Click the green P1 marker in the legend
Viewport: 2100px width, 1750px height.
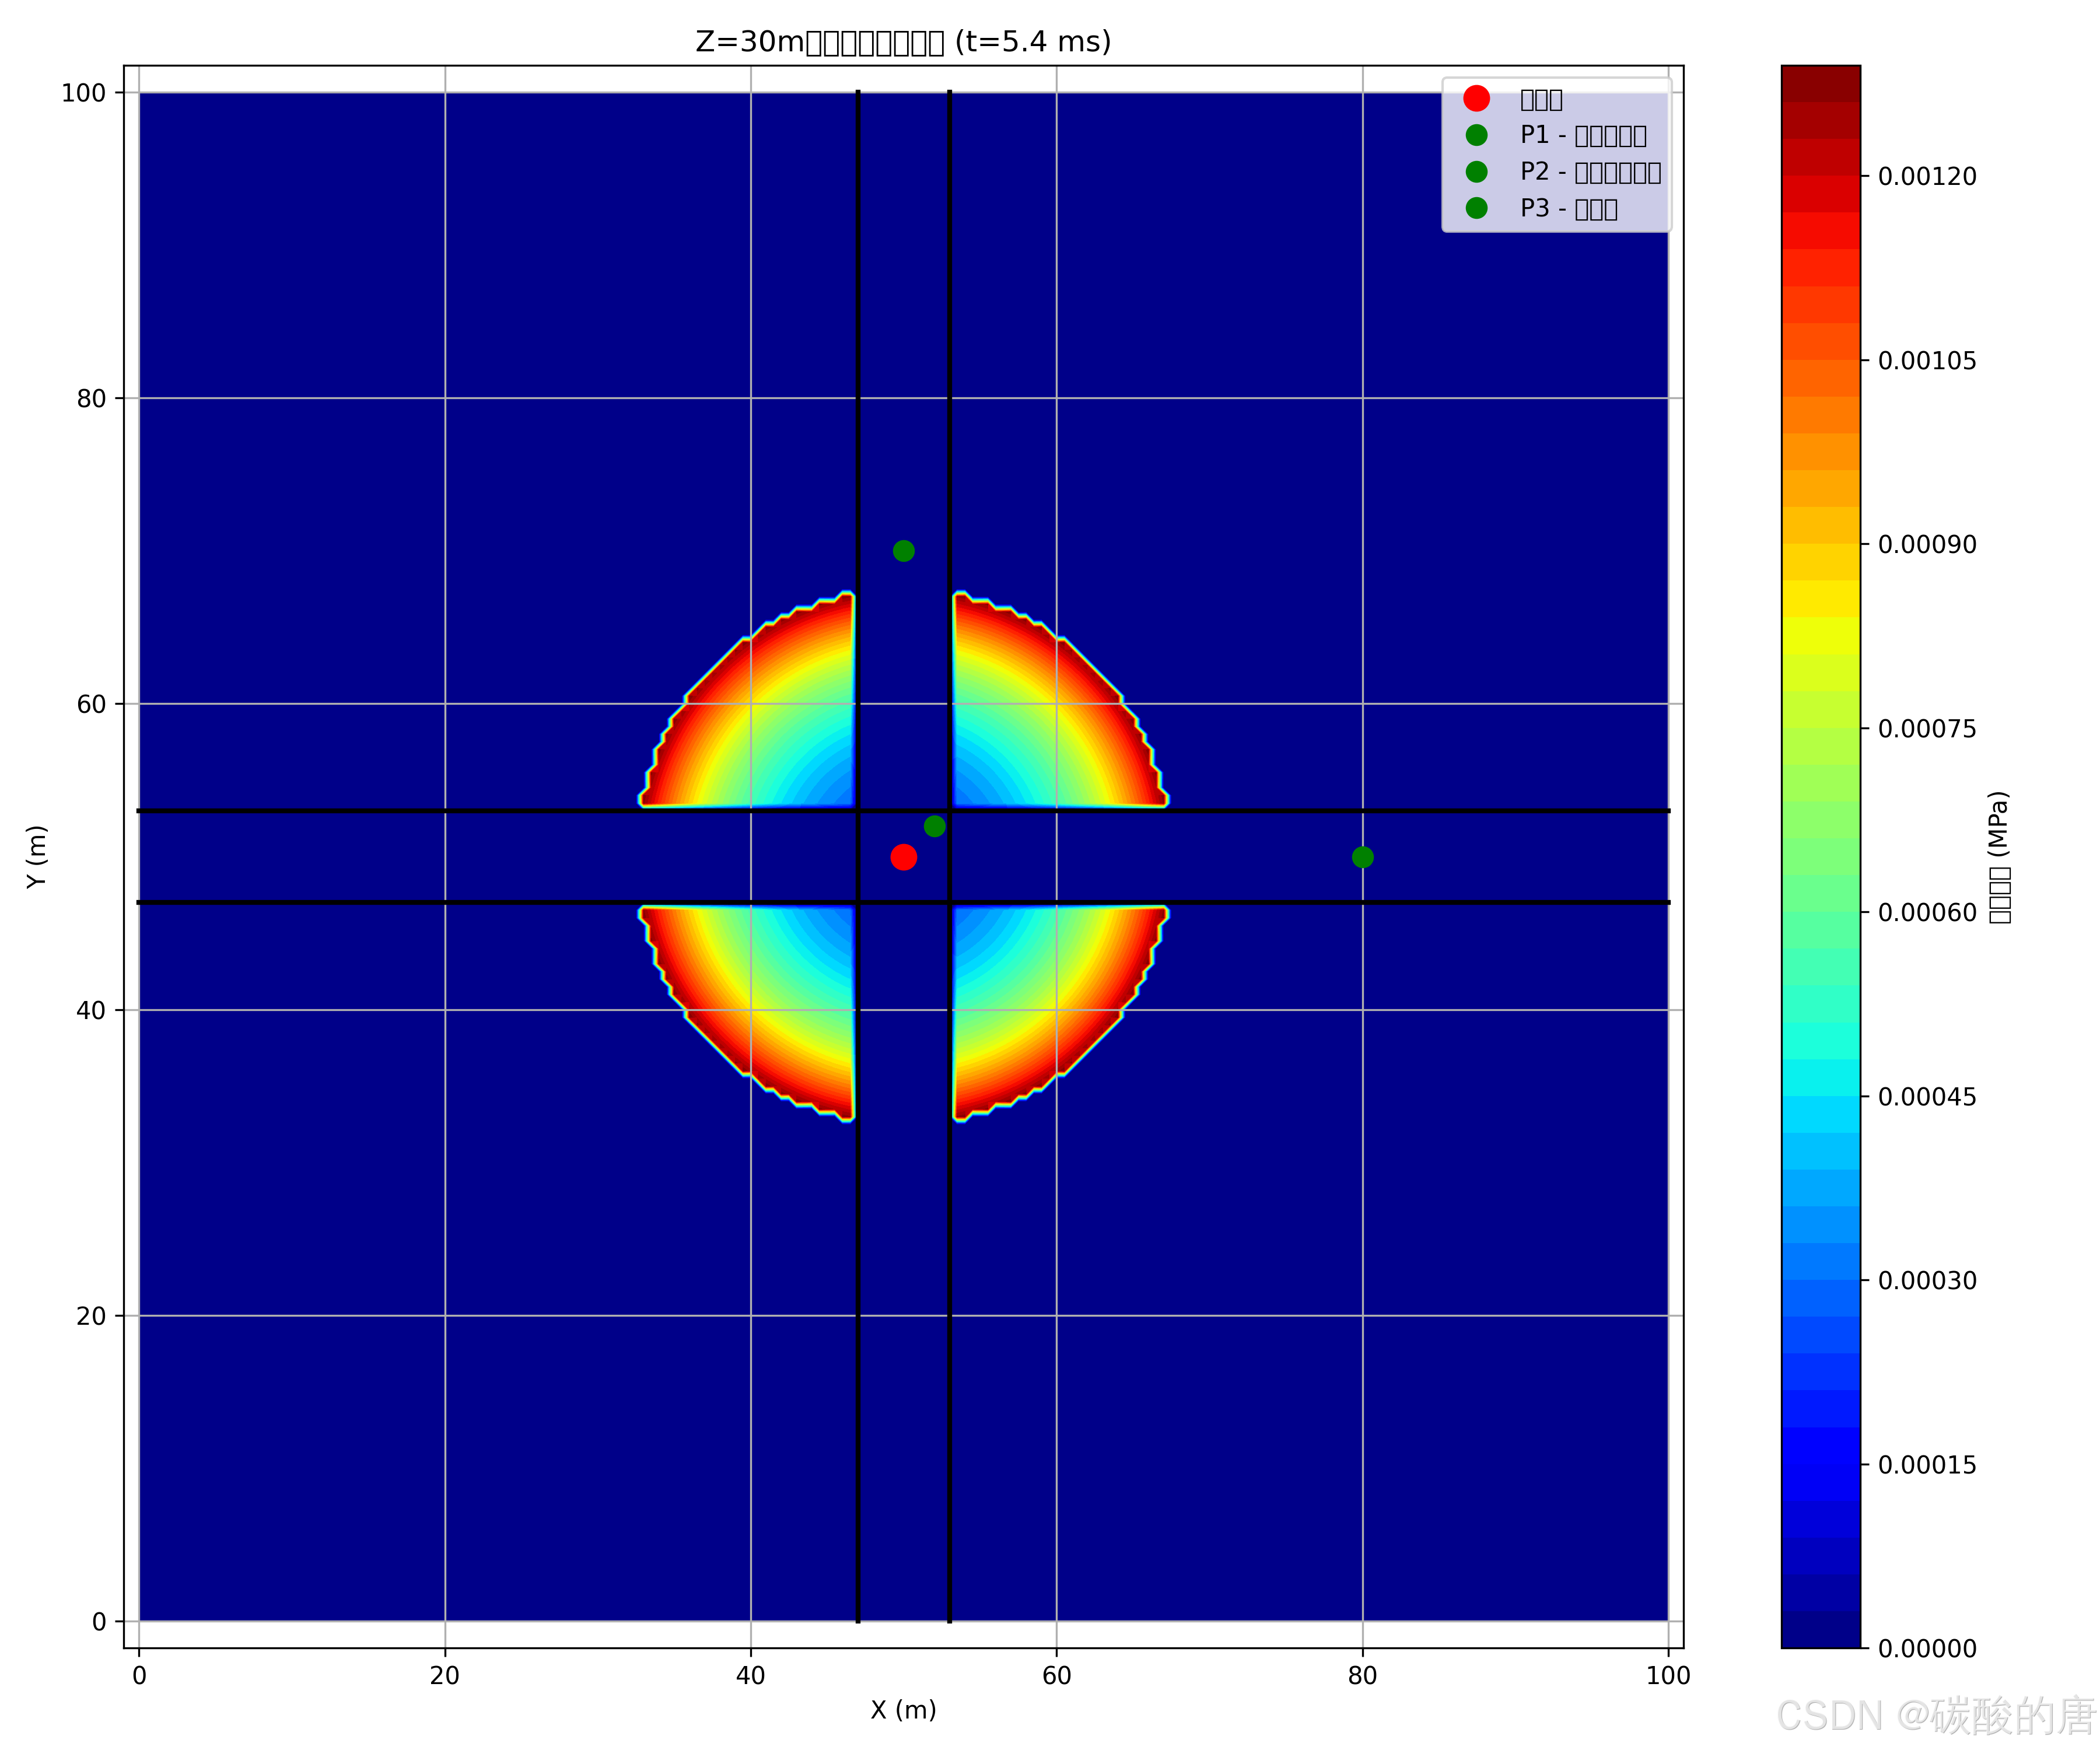click(x=1476, y=135)
